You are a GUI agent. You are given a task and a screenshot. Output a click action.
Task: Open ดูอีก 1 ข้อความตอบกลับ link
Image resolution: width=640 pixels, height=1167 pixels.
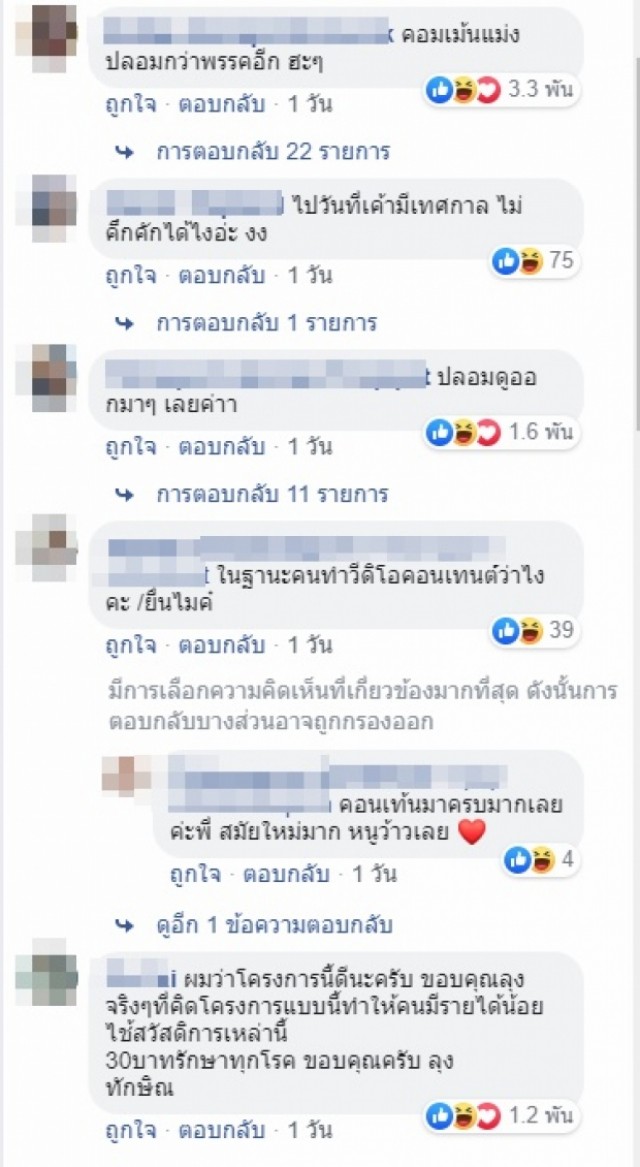tap(274, 925)
